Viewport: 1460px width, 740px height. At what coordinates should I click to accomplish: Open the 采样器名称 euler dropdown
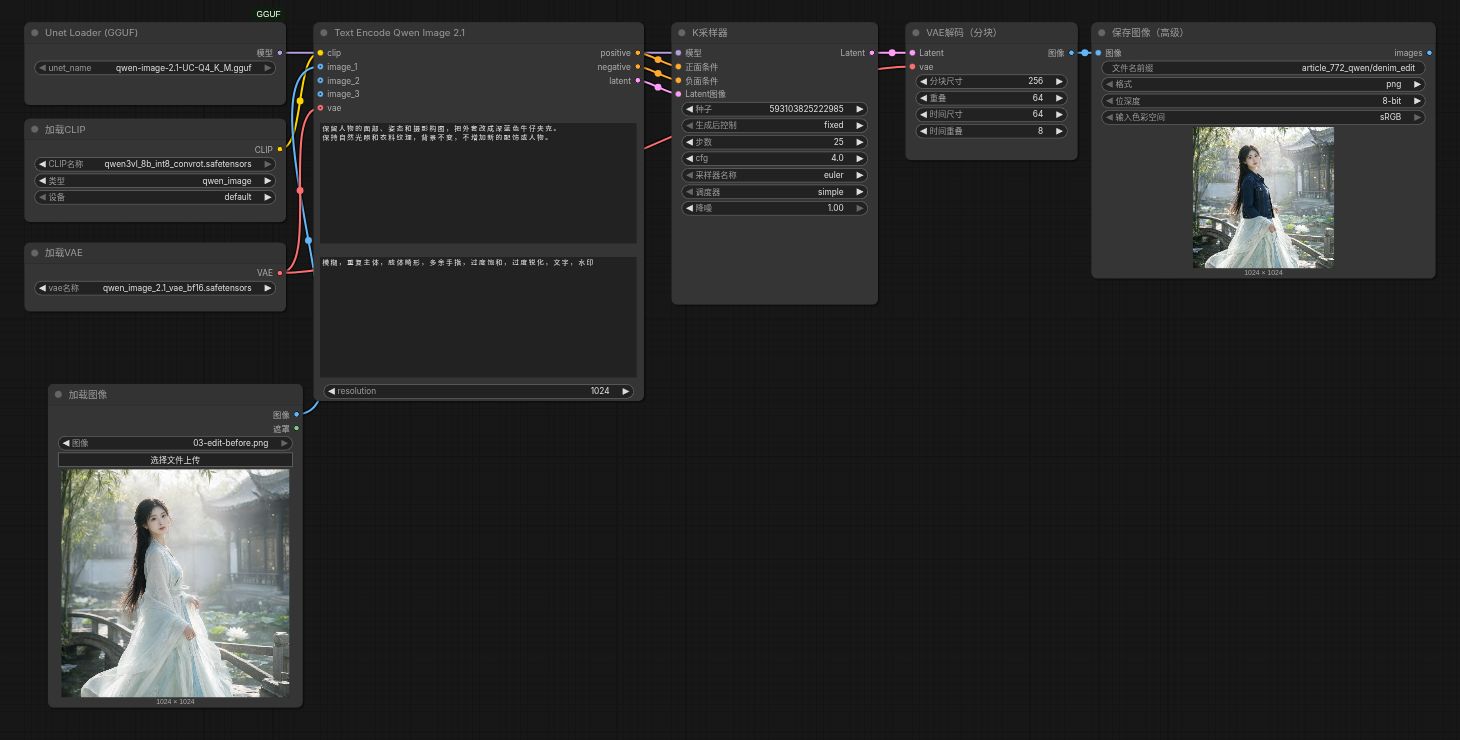pyautogui.click(x=775, y=175)
